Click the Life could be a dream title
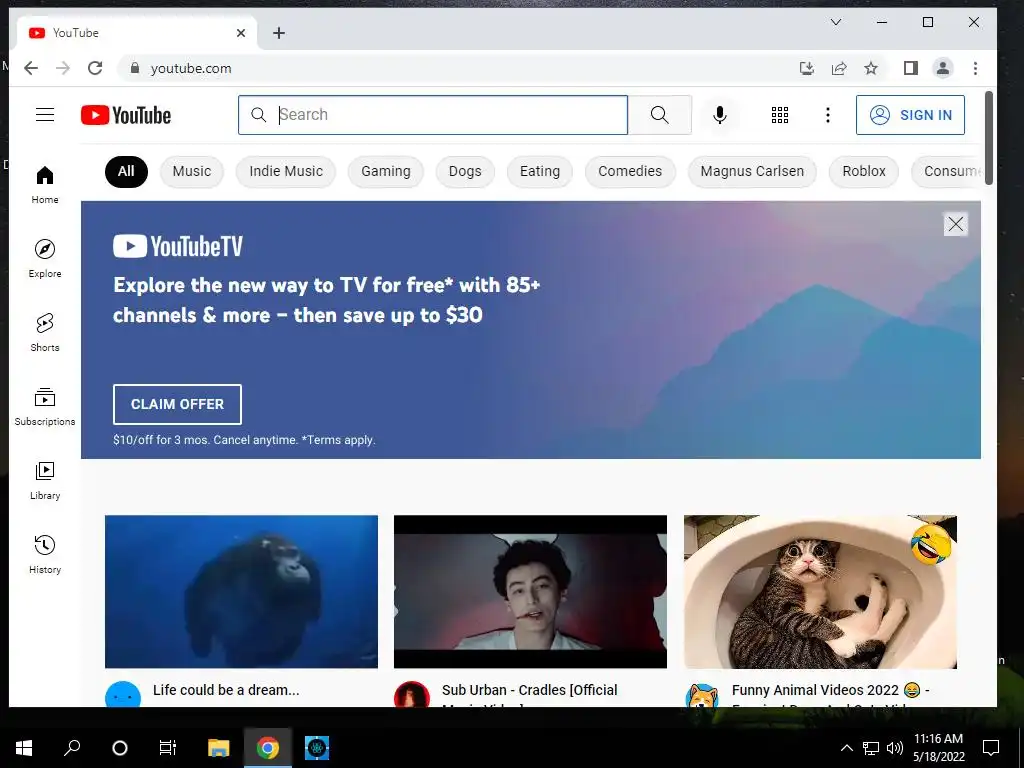 pyautogui.click(x=226, y=690)
